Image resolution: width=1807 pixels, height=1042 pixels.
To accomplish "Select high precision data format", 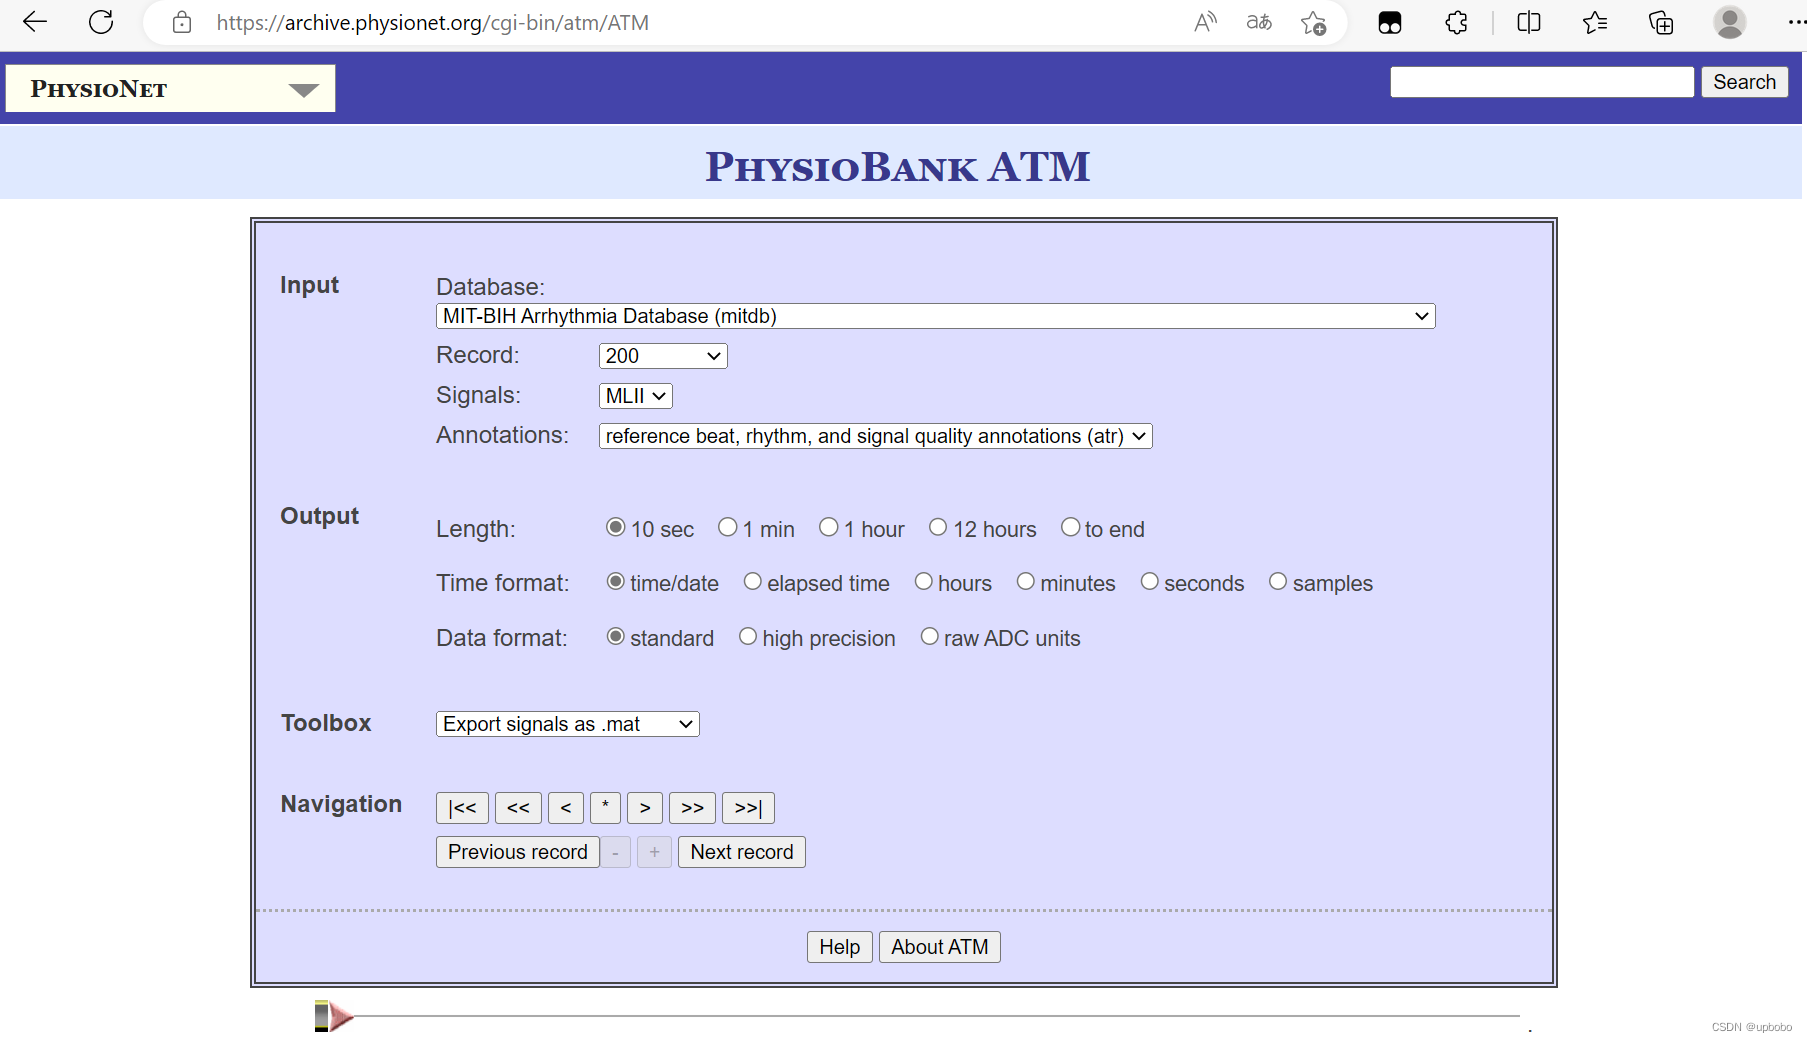I will [x=748, y=636].
